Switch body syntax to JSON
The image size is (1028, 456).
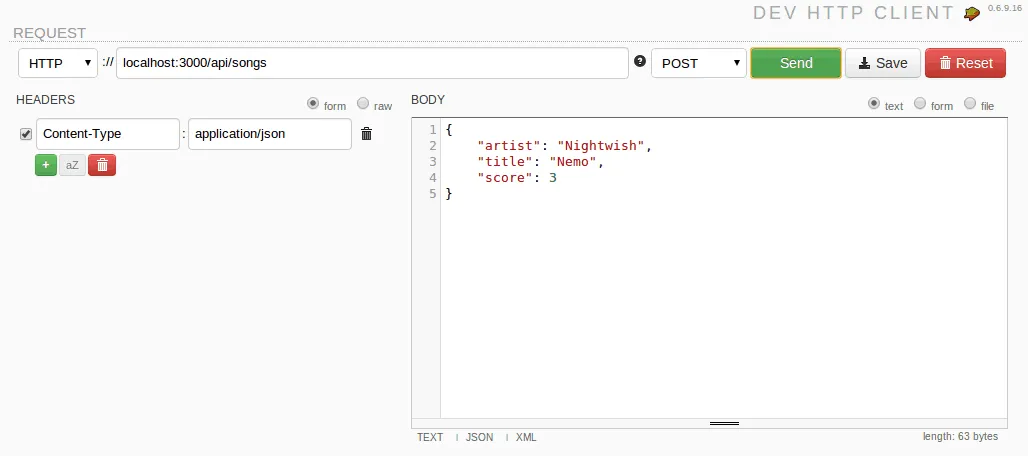[480, 437]
